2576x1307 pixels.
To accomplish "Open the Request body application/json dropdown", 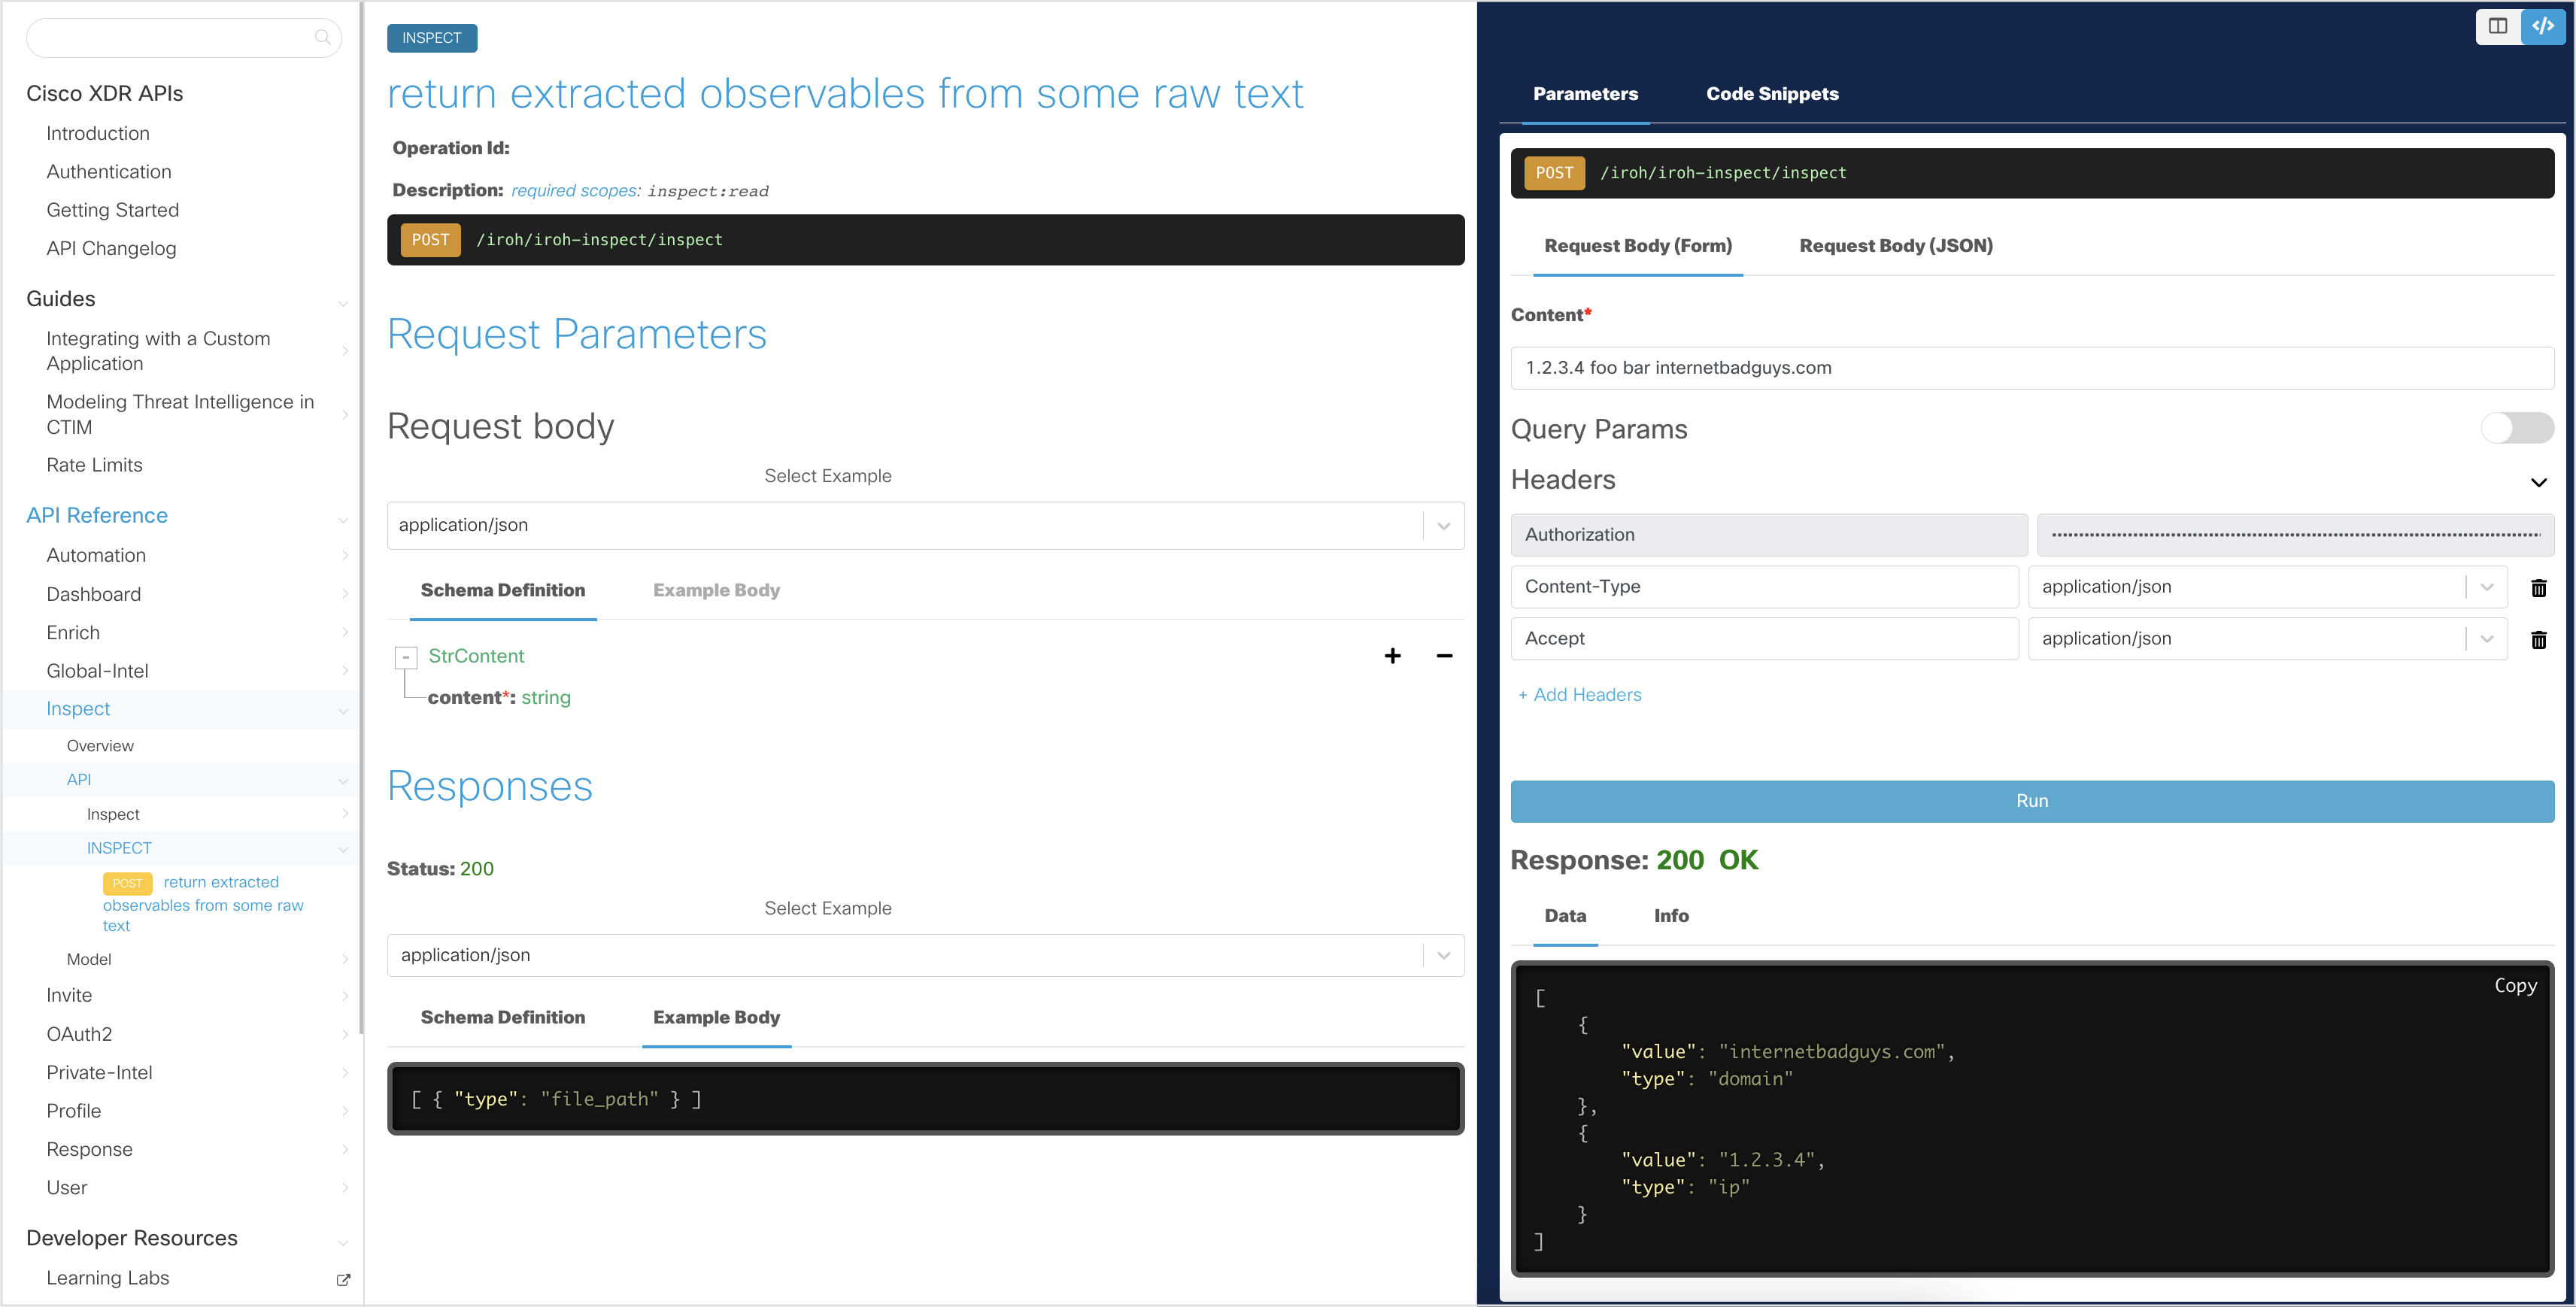I will 1443,526.
